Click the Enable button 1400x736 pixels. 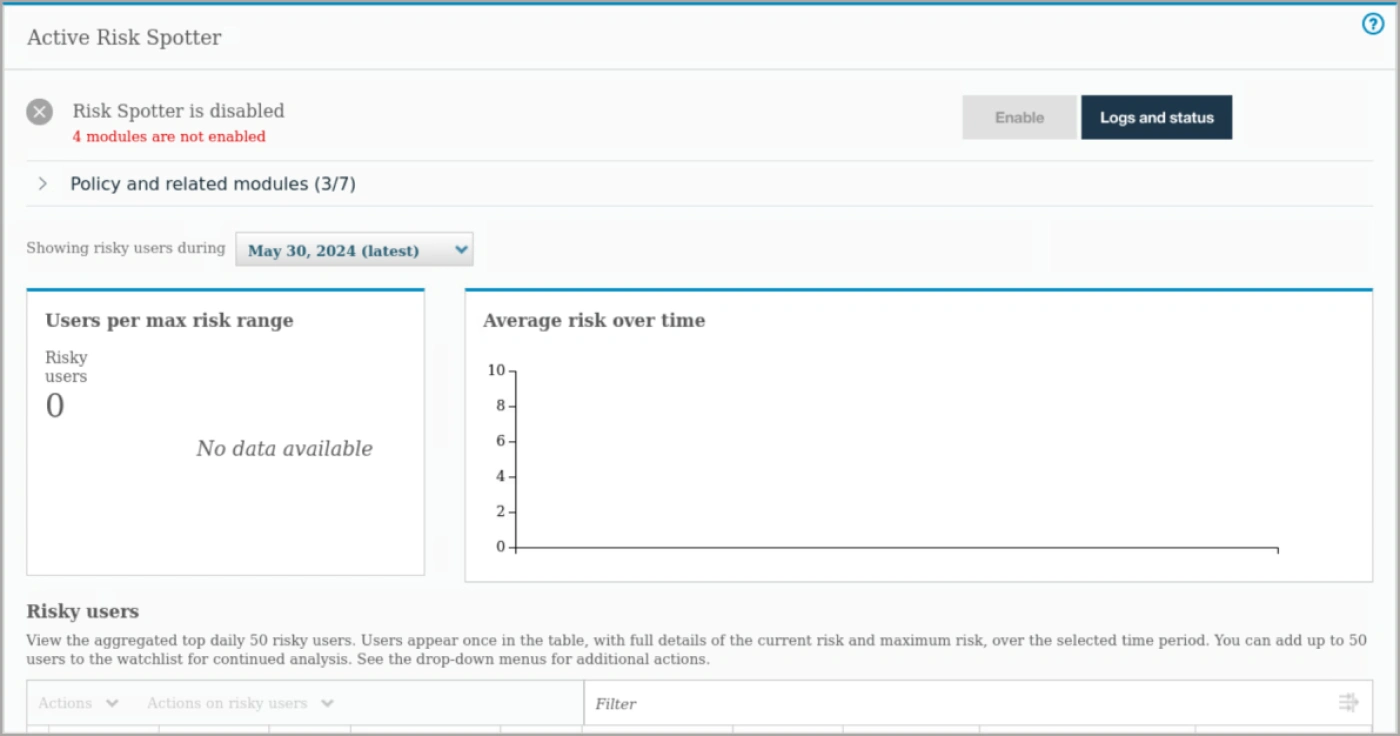[1019, 117]
